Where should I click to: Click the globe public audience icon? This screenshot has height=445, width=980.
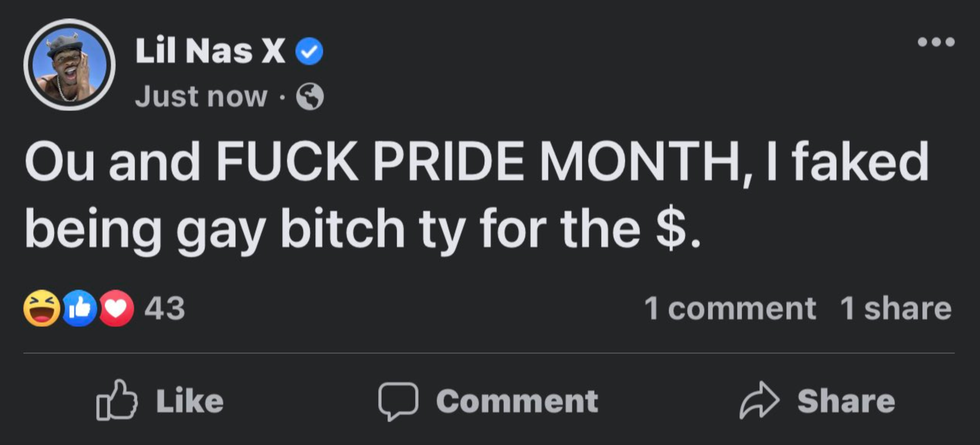[x=311, y=97]
